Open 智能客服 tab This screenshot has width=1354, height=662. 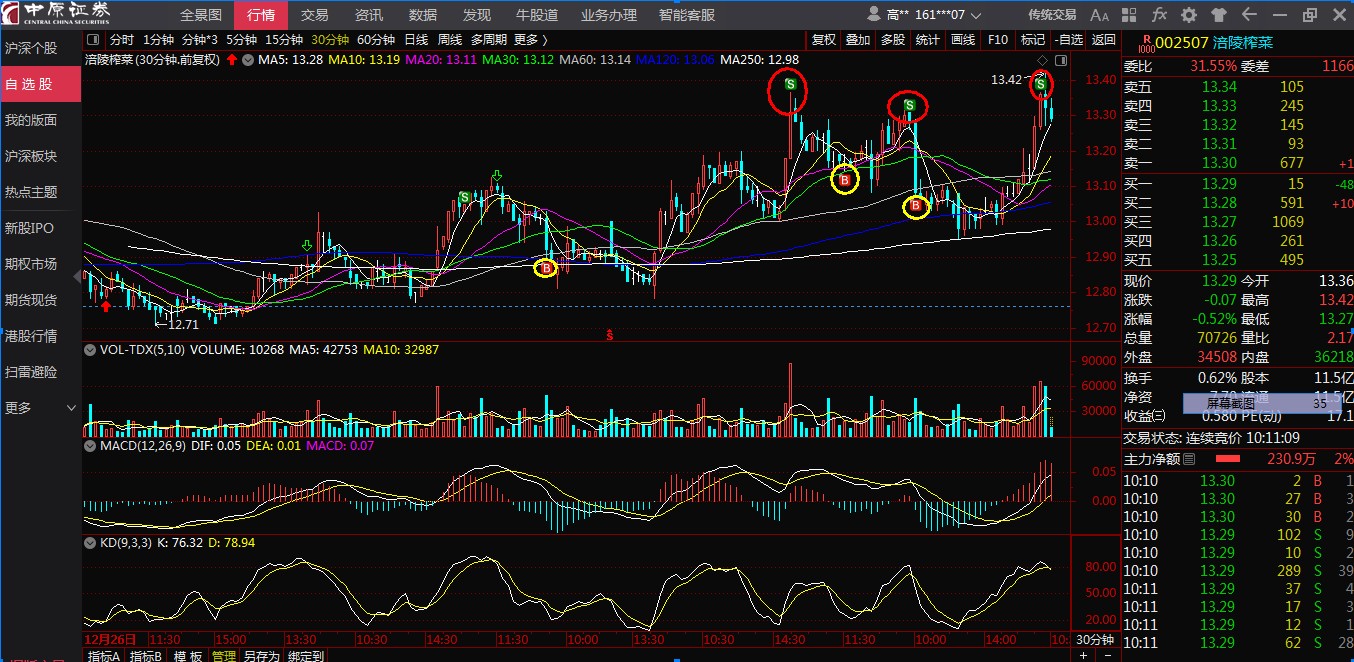(687, 15)
